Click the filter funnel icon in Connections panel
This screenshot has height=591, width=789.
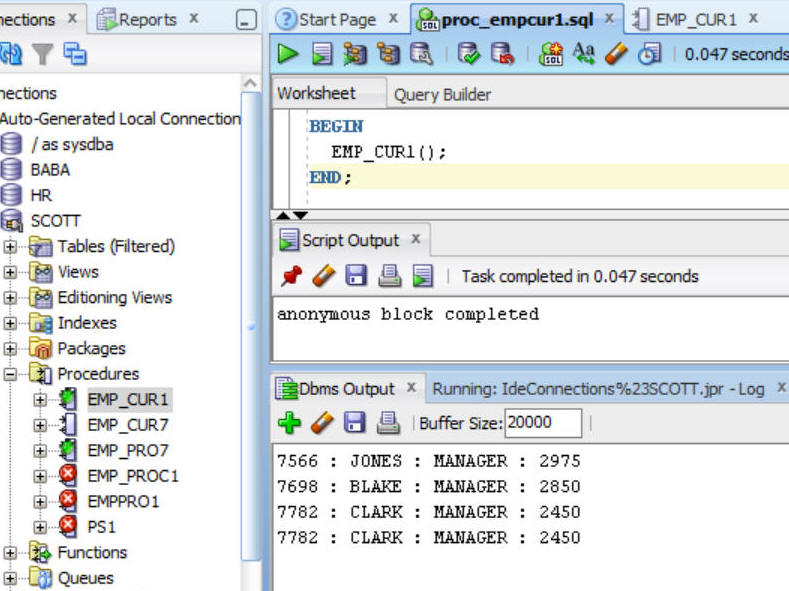click(42, 54)
